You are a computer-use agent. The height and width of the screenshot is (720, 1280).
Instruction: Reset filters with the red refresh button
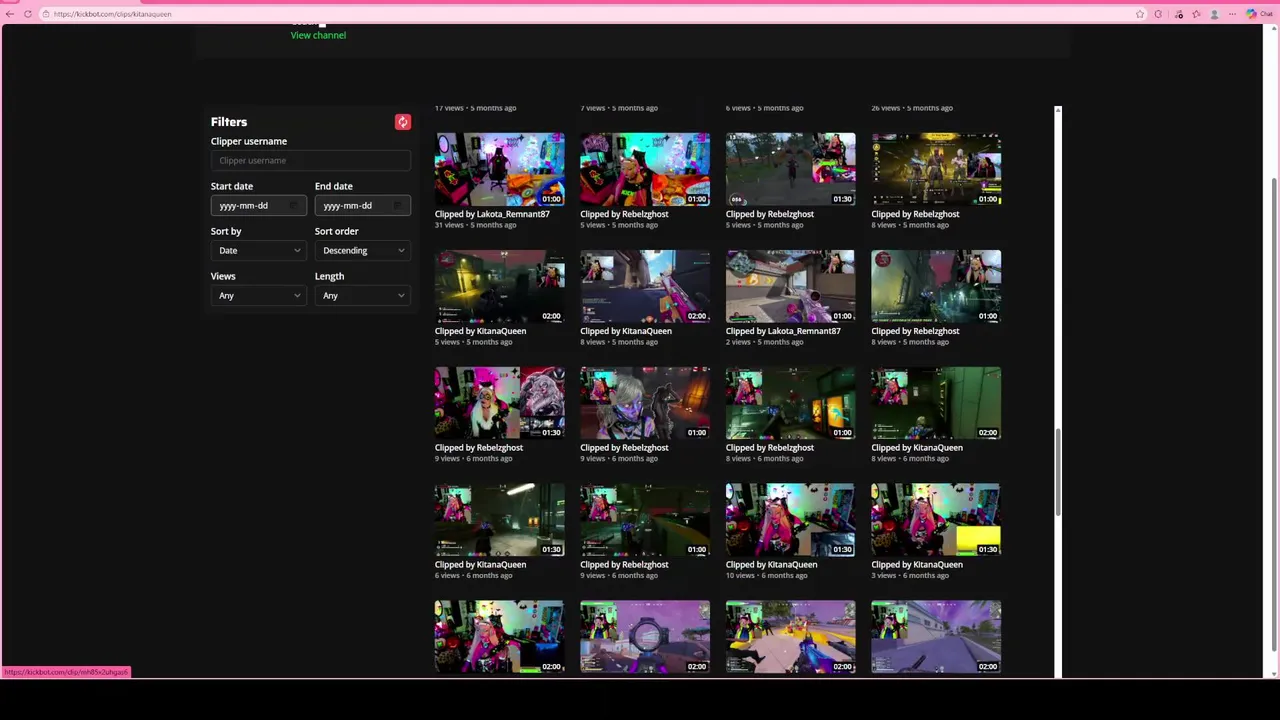coord(403,122)
